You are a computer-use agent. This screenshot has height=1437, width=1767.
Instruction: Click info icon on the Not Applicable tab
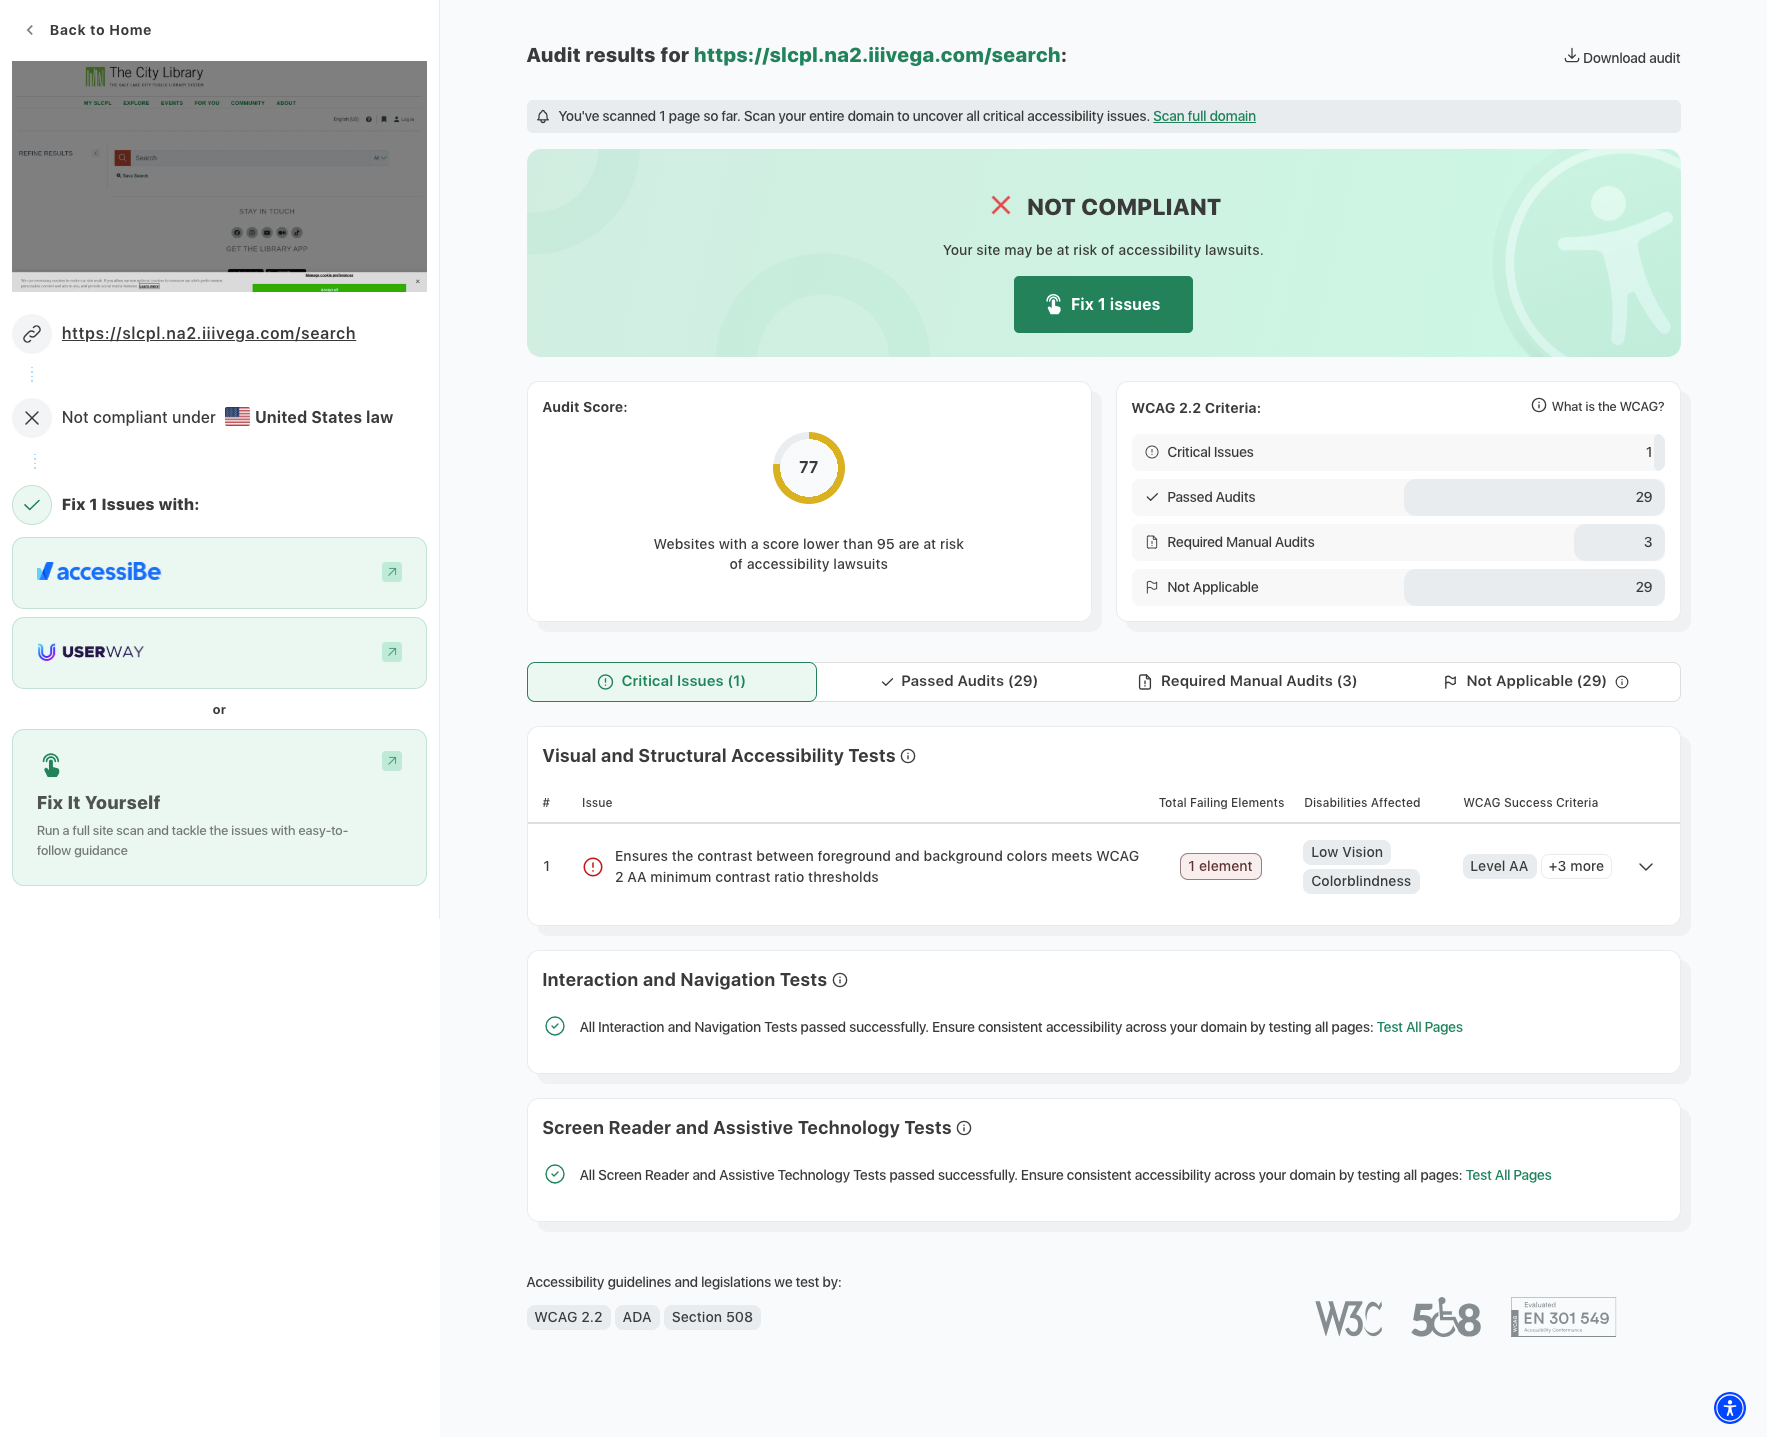click(1622, 682)
